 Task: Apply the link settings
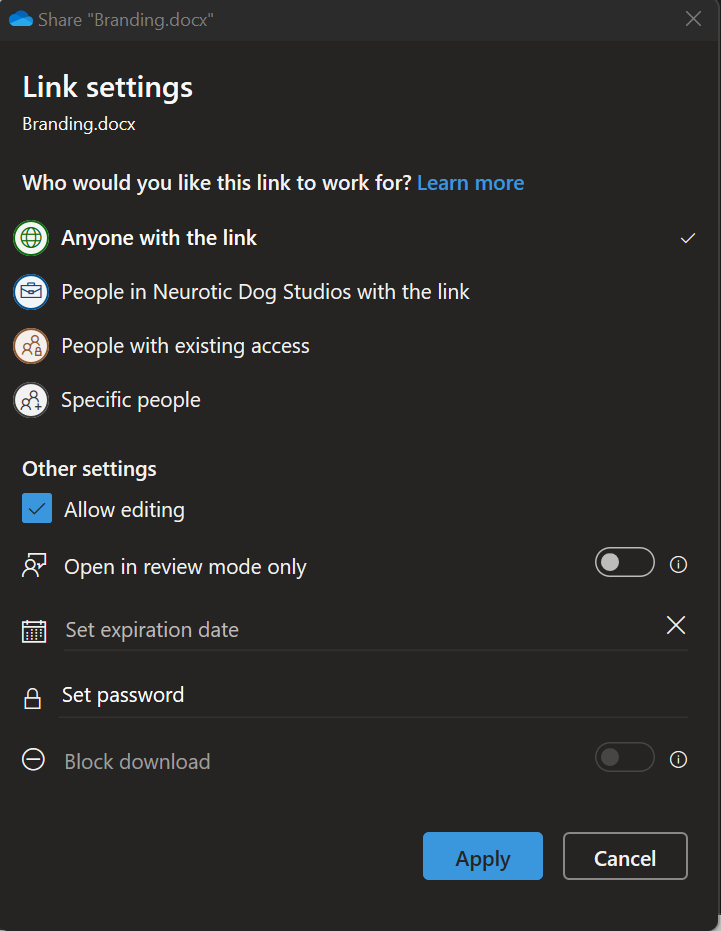(482, 857)
